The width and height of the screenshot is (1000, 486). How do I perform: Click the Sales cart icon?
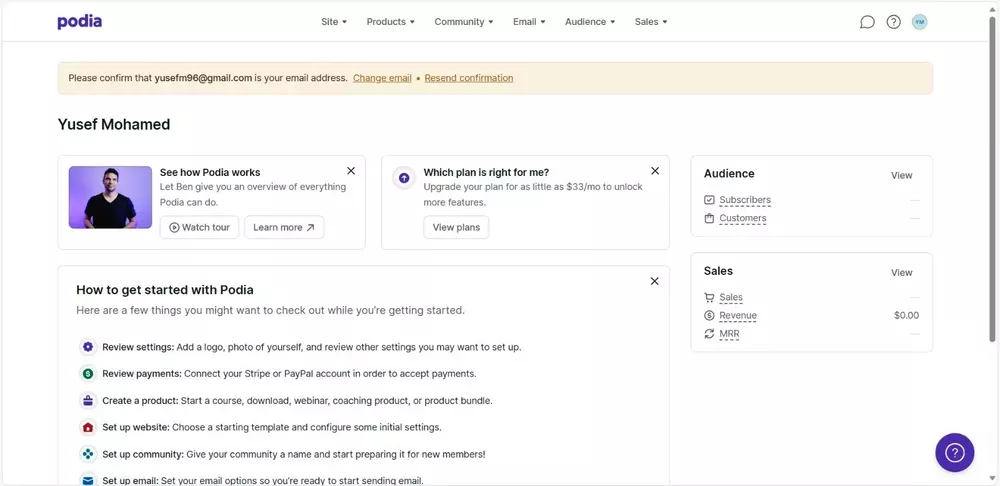(709, 297)
